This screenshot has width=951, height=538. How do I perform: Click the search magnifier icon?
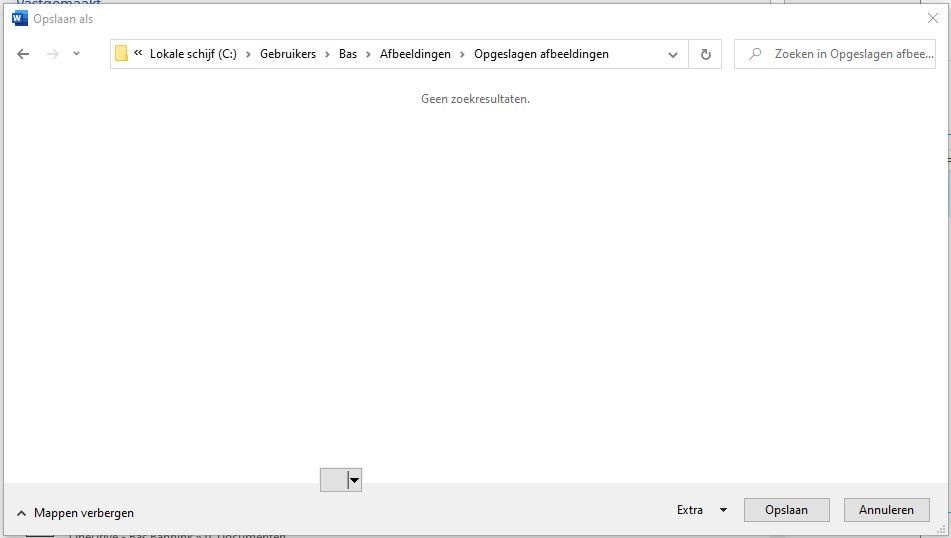[x=755, y=54]
